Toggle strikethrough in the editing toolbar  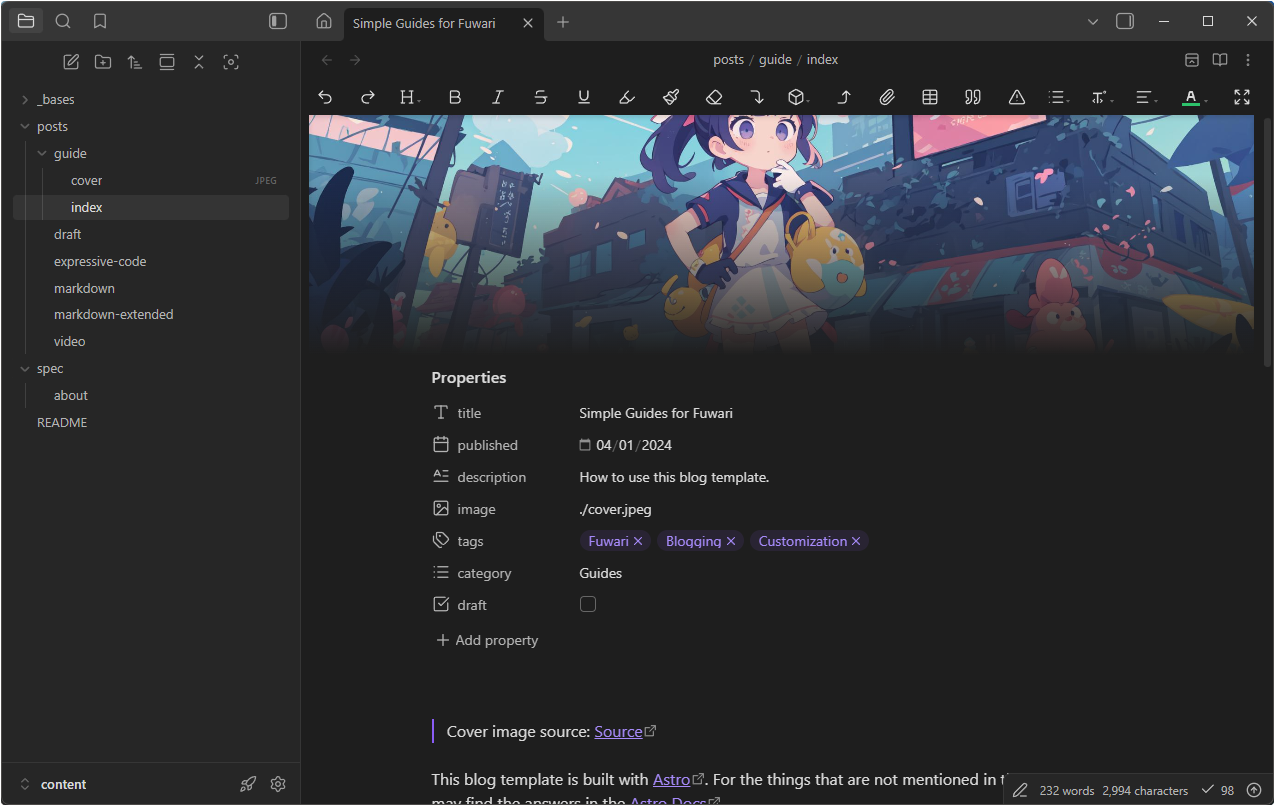[540, 97]
